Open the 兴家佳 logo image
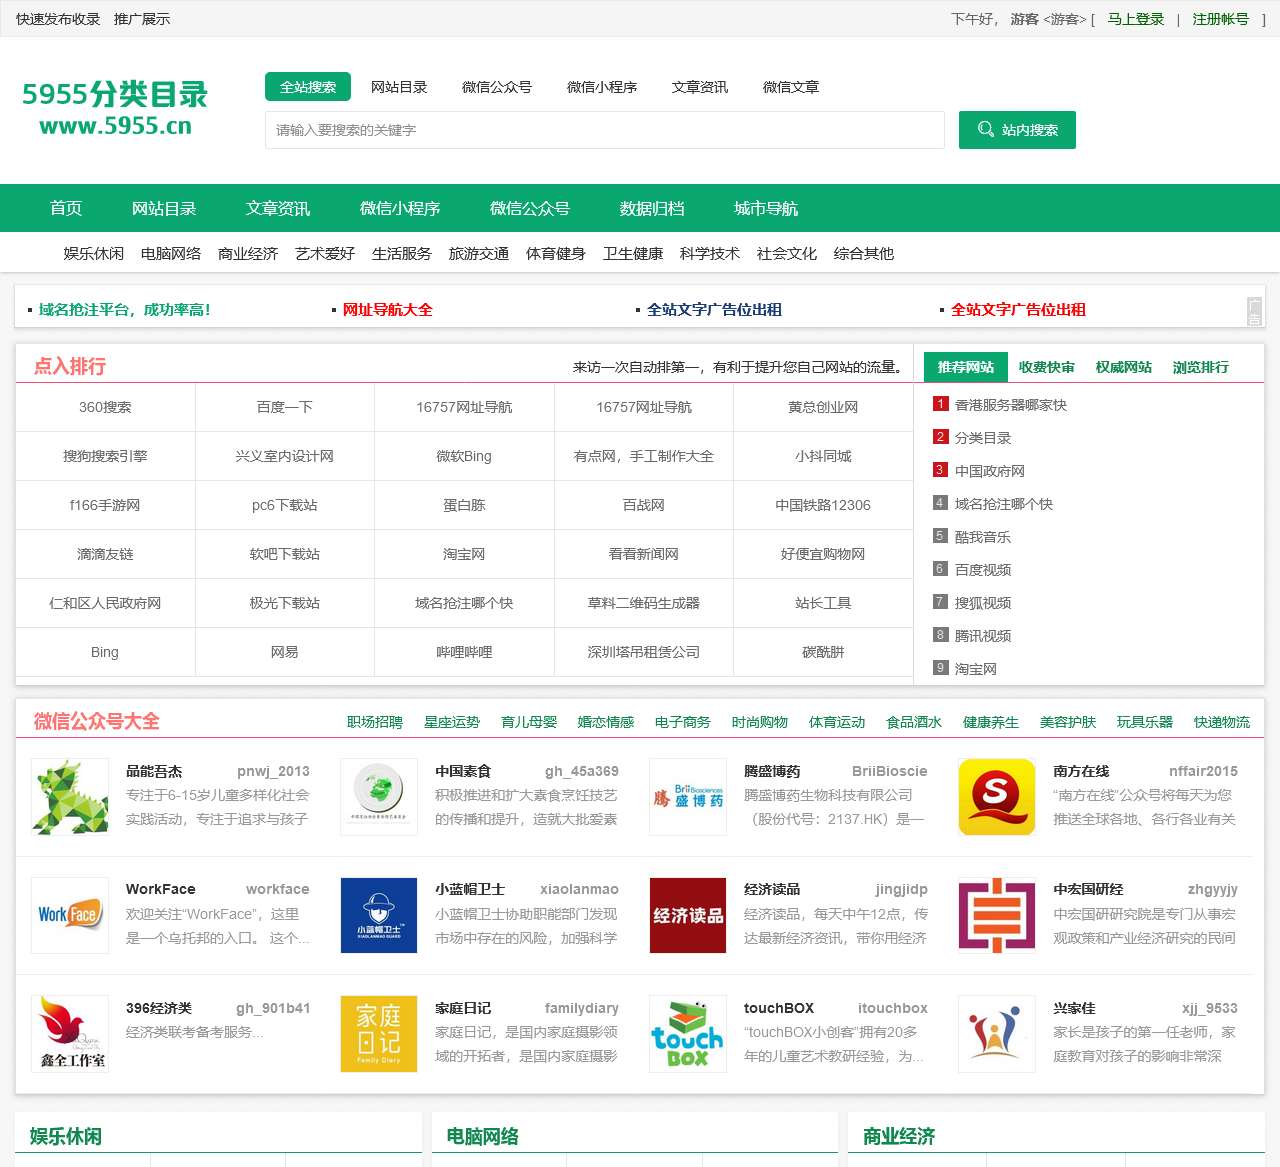This screenshot has width=1280, height=1167. click(997, 1034)
